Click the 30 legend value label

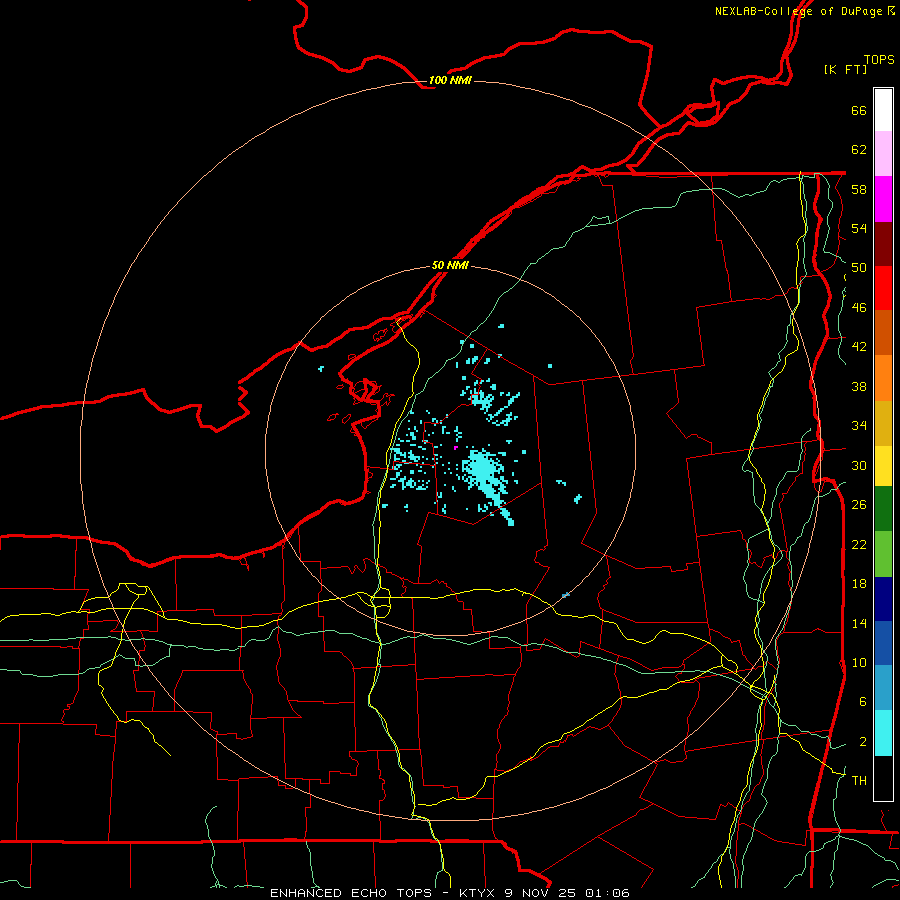click(859, 465)
